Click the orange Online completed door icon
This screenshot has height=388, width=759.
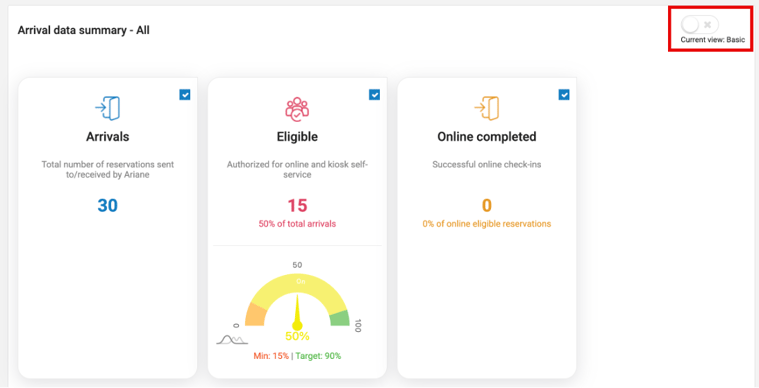(486, 108)
